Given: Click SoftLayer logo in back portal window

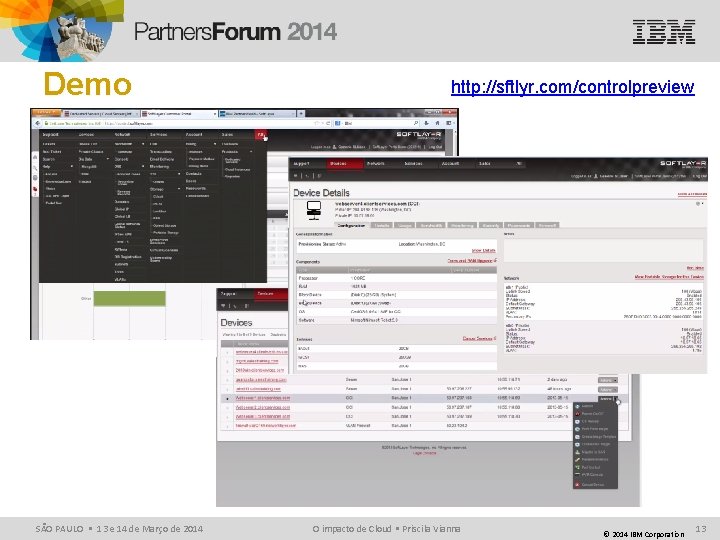Looking at the screenshot, I should (418, 135).
